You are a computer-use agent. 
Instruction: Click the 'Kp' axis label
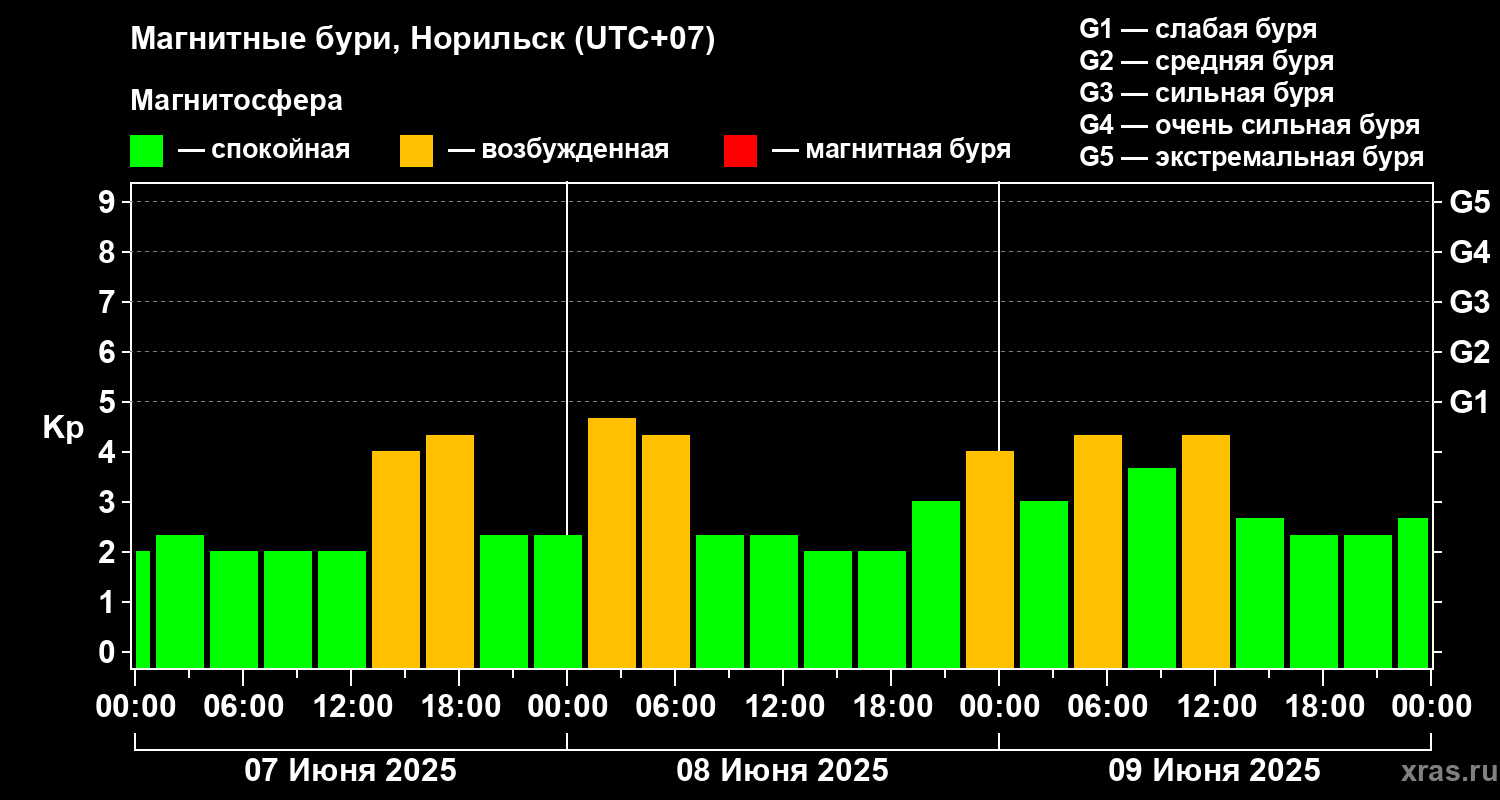click(x=63, y=428)
